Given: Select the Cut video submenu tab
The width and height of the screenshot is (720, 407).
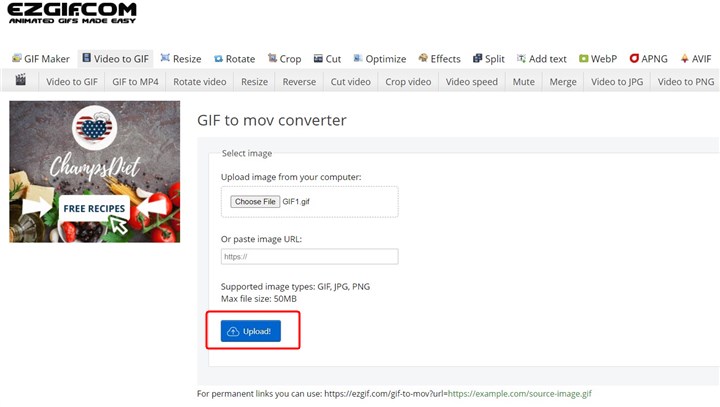Looking at the screenshot, I should pyautogui.click(x=351, y=82).
